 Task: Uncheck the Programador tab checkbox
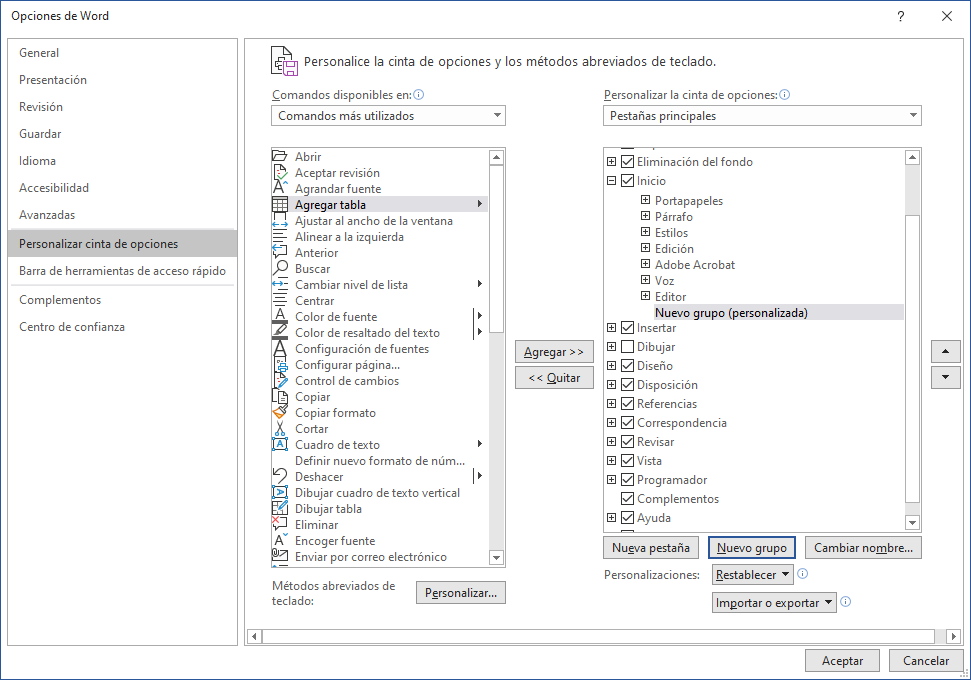click(x=627, y=480)
